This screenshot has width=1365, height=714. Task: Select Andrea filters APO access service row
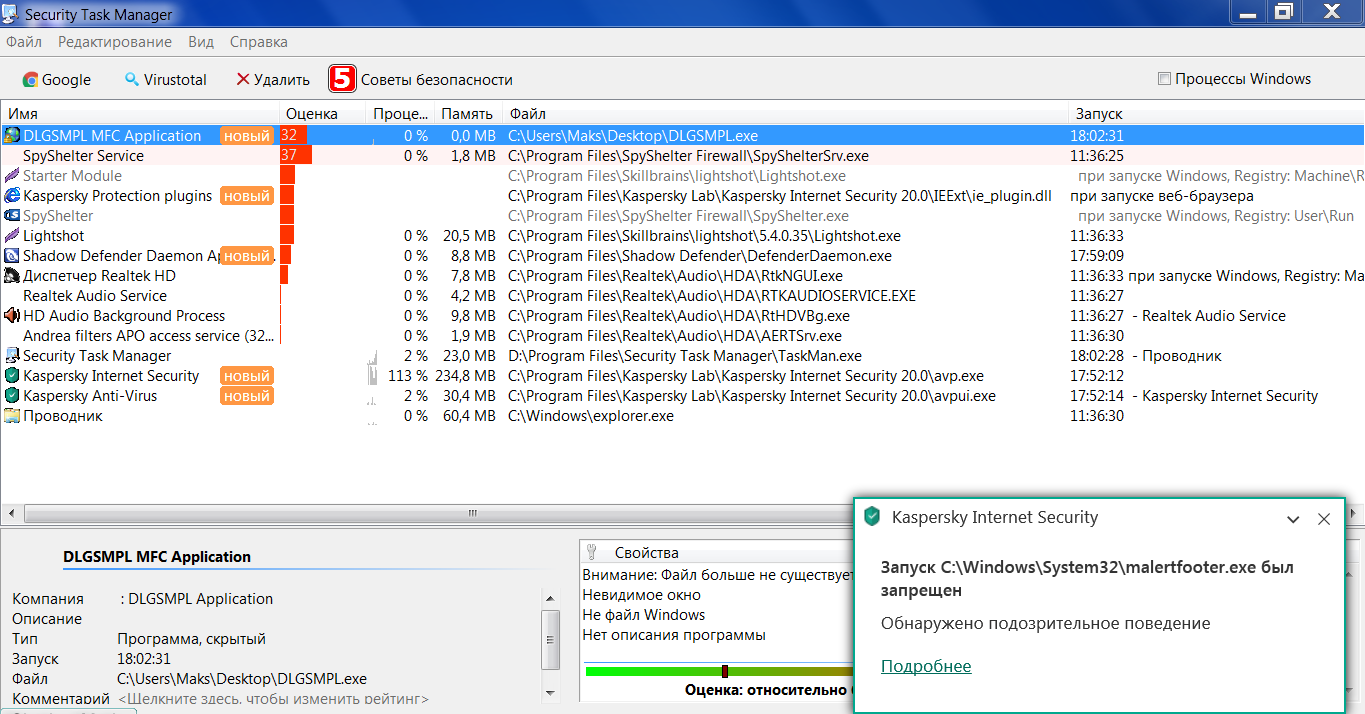coord(682,336)
